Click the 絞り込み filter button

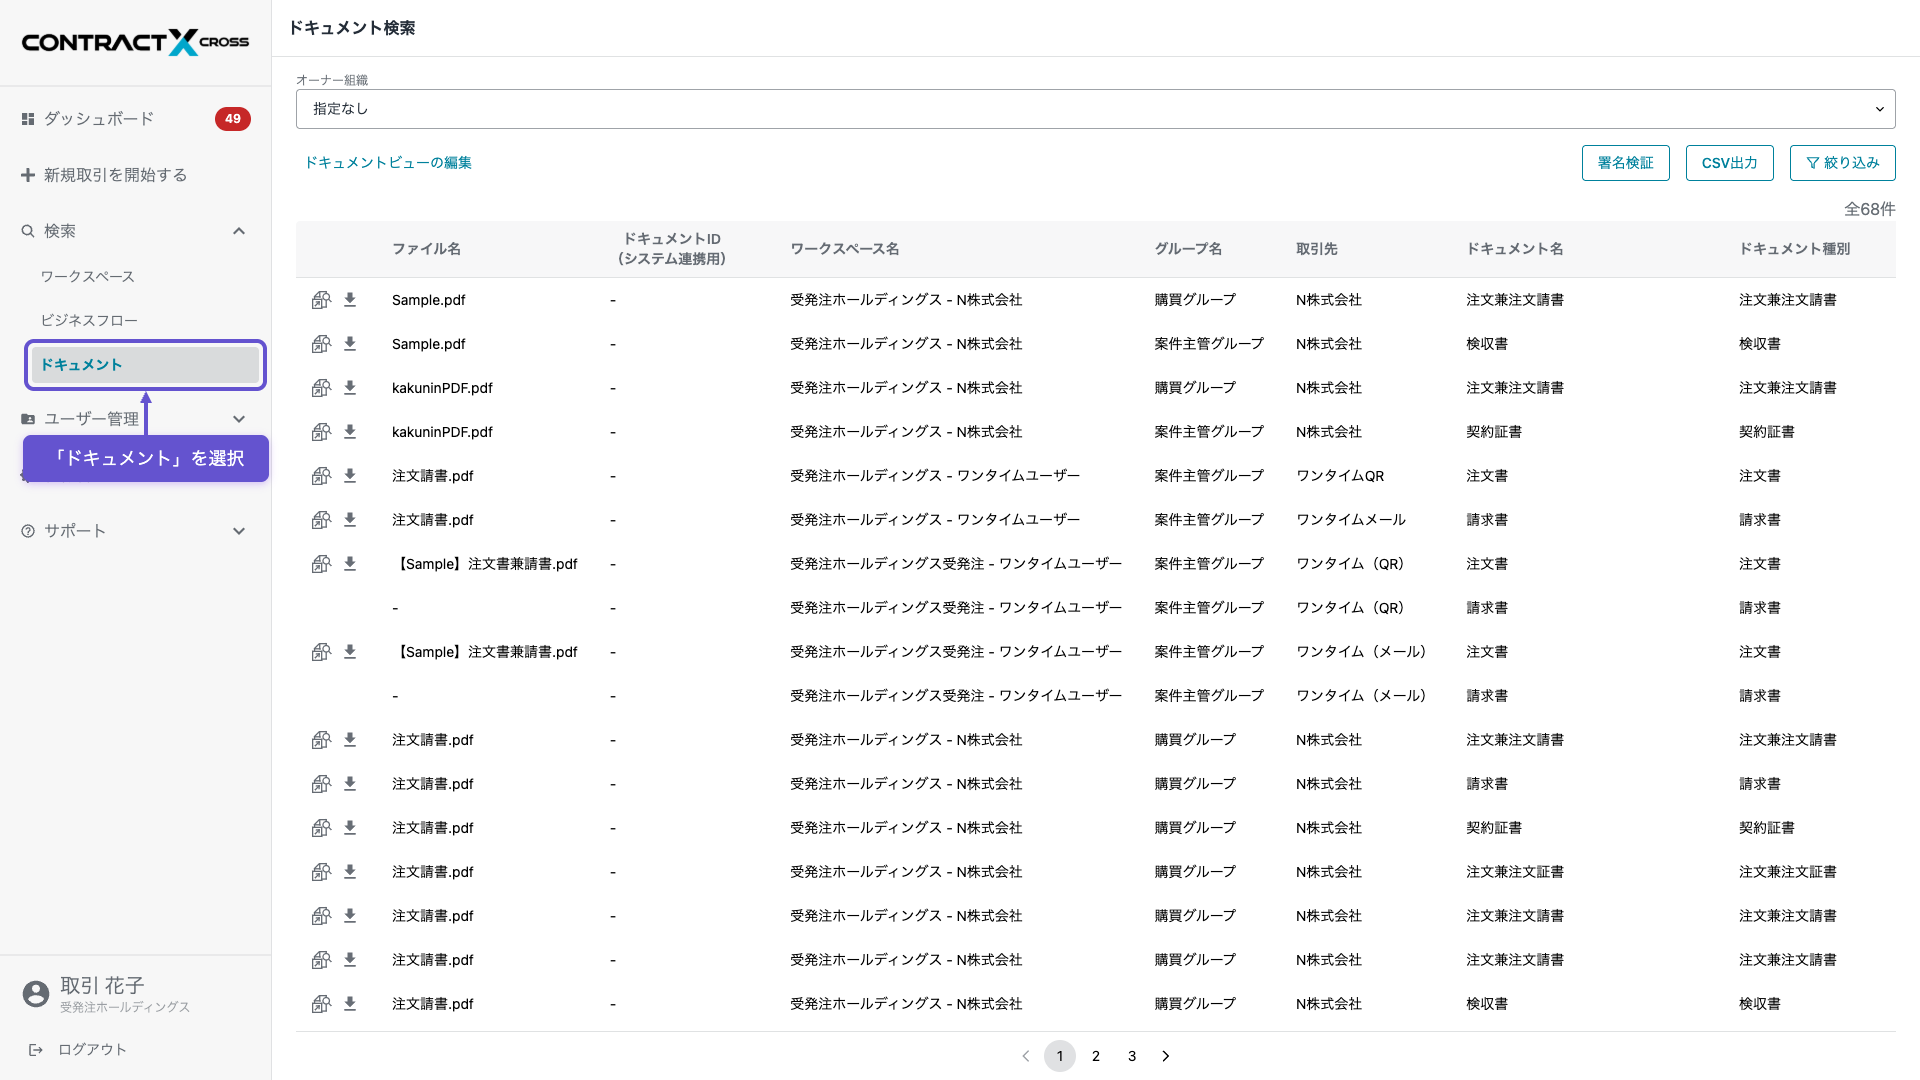tap(1842, 163)
